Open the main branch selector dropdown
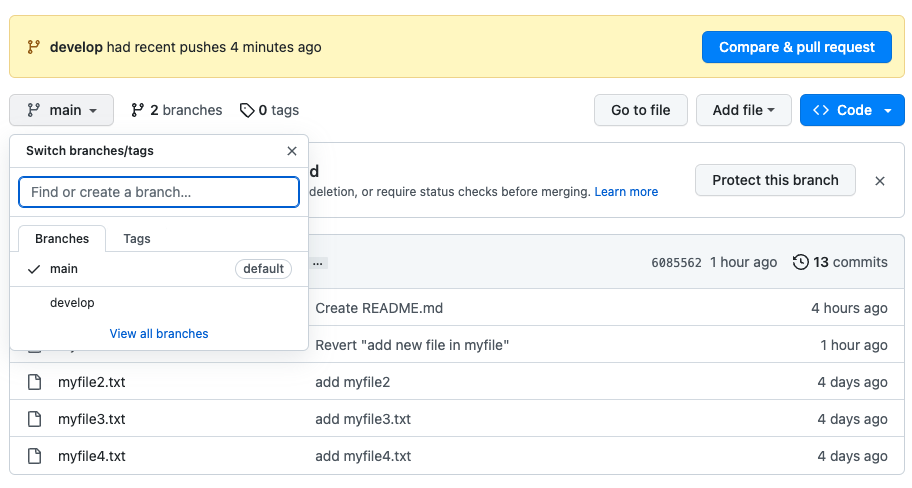The height and width of the screenshot is (488, 912). [x=62, y=110]
